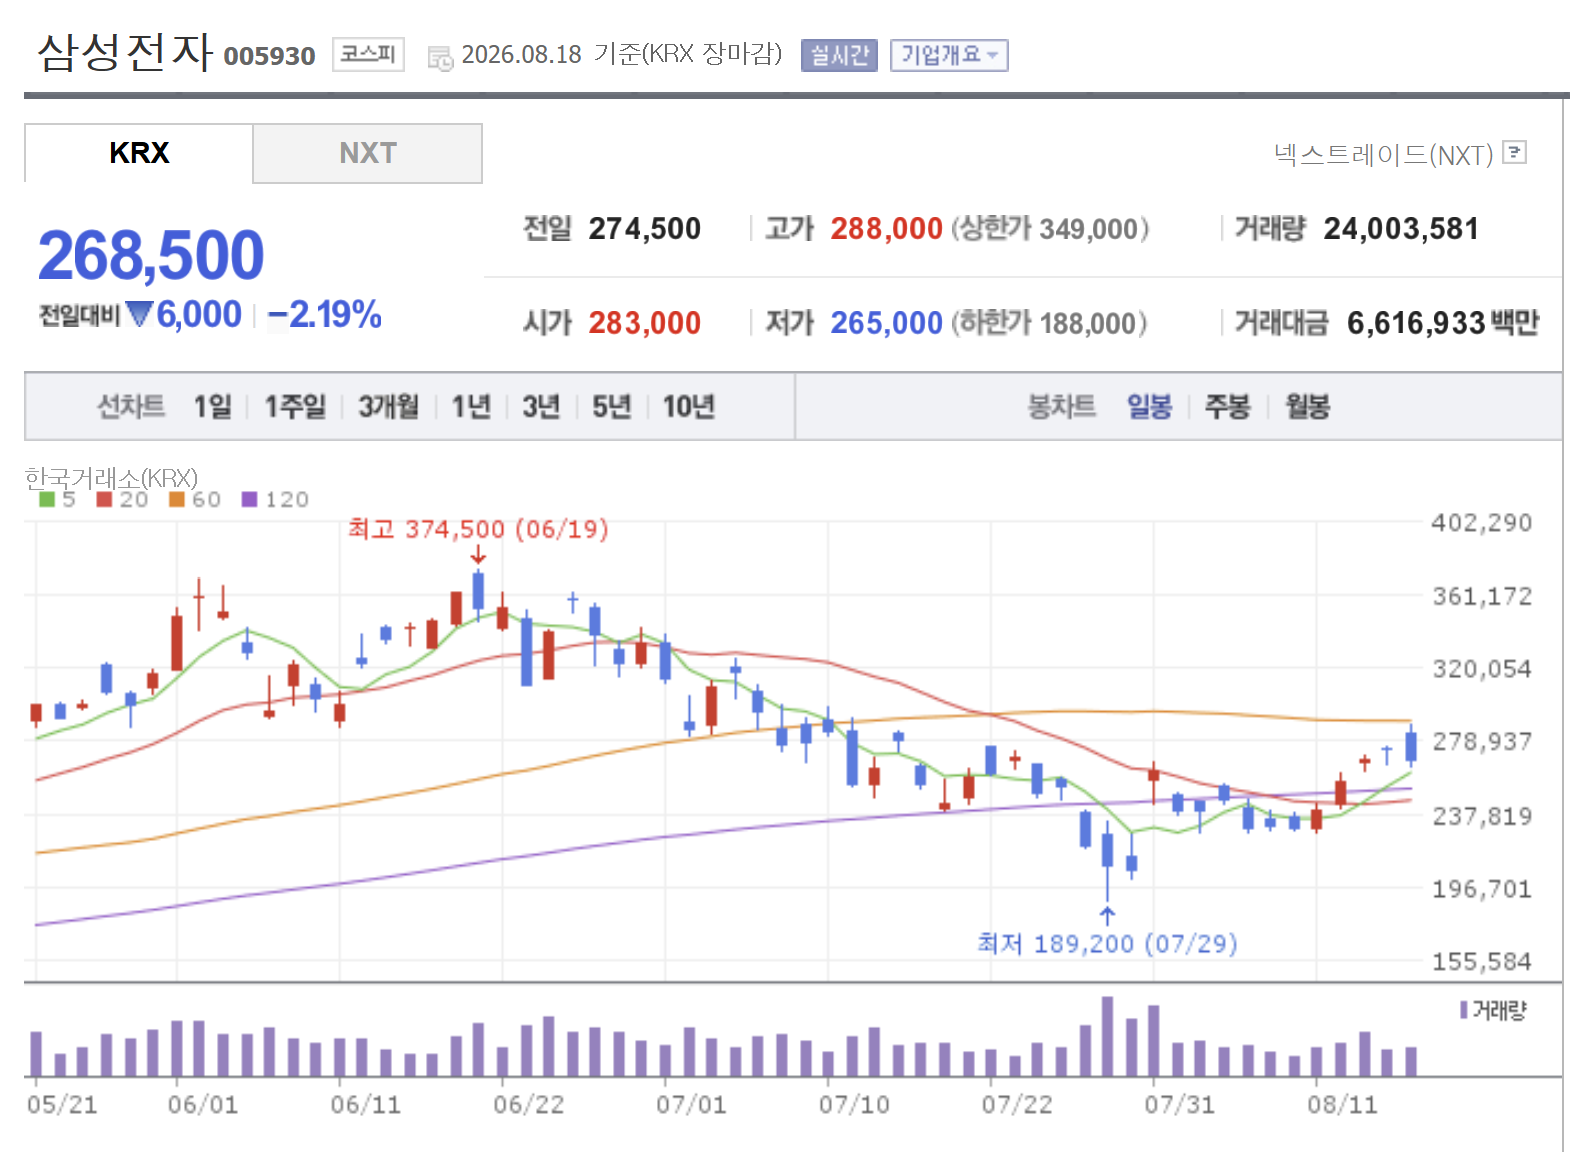Click the 402,290 price axis label

coord(1481,523)
